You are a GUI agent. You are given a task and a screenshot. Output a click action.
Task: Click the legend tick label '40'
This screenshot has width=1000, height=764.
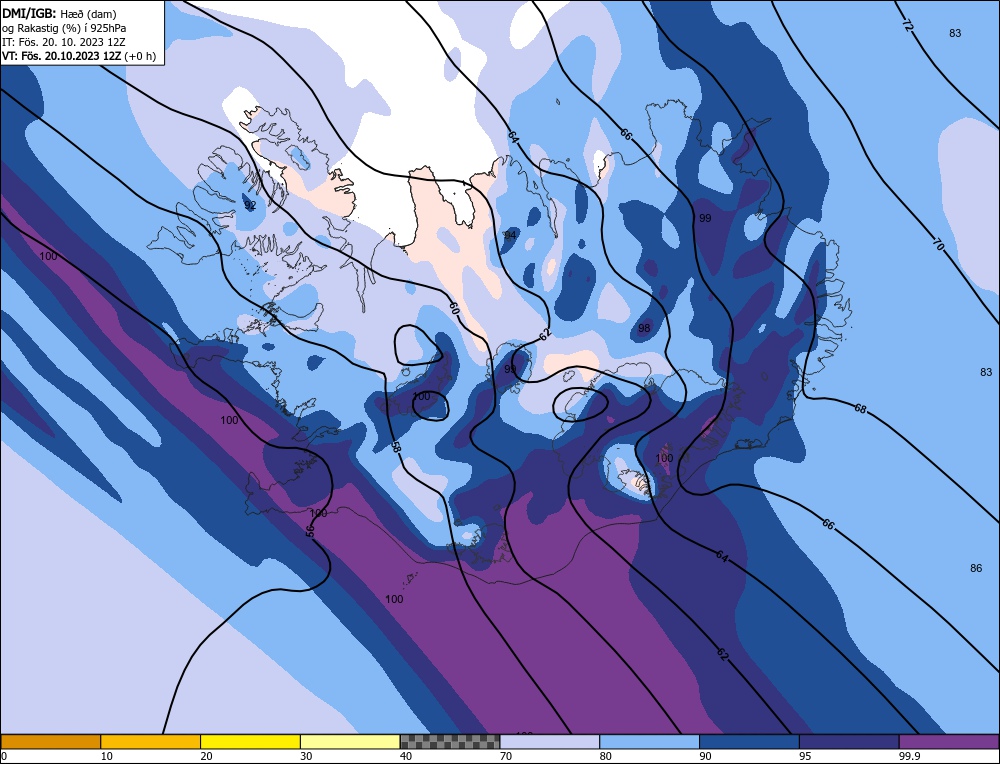click(x=406, y=756)
